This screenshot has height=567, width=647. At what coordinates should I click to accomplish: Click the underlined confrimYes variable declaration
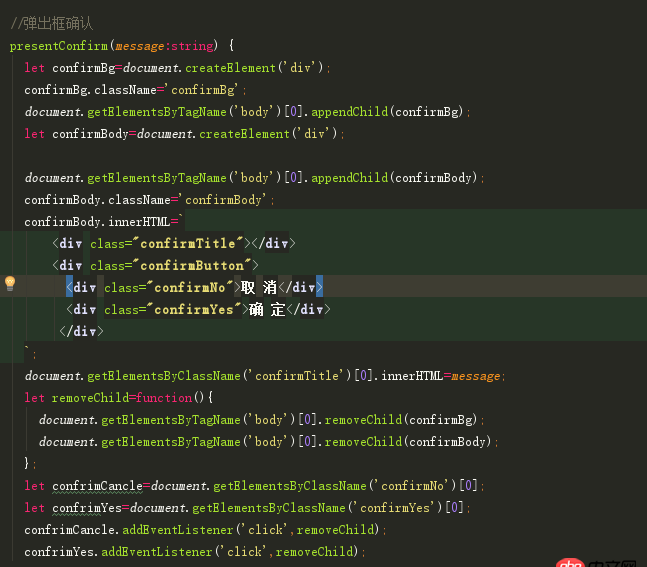click(87, 508)
